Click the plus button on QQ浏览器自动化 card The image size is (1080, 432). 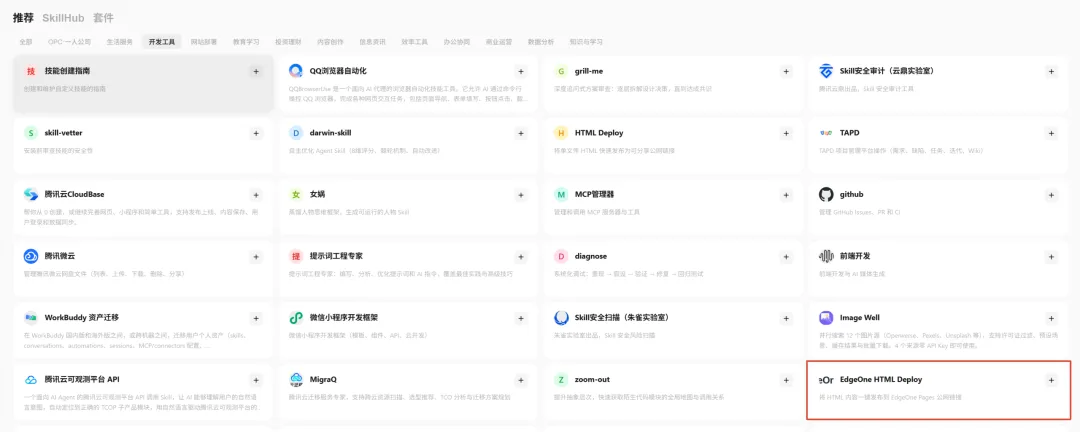(x=521, y=71)
